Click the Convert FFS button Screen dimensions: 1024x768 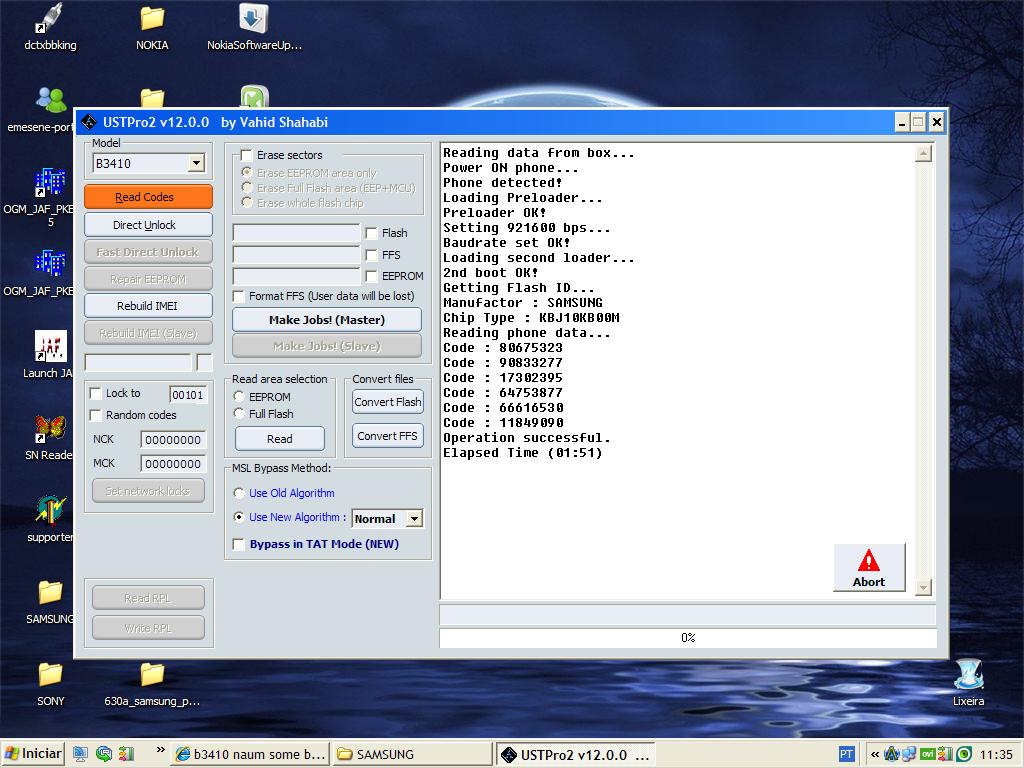coord(388,436)
